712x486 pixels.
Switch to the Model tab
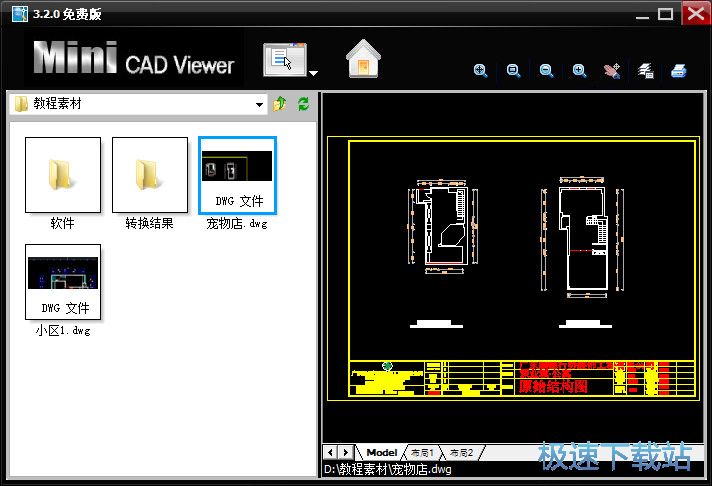[x=381, y=452]
